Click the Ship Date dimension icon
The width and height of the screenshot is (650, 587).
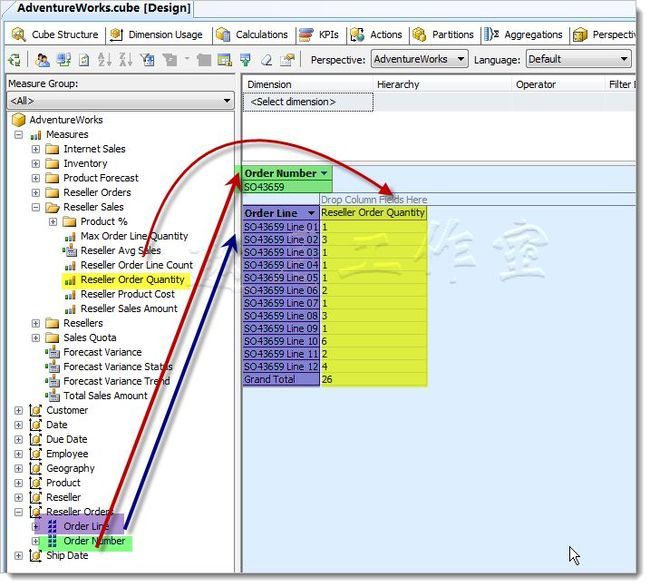click(x=36, y=555)
